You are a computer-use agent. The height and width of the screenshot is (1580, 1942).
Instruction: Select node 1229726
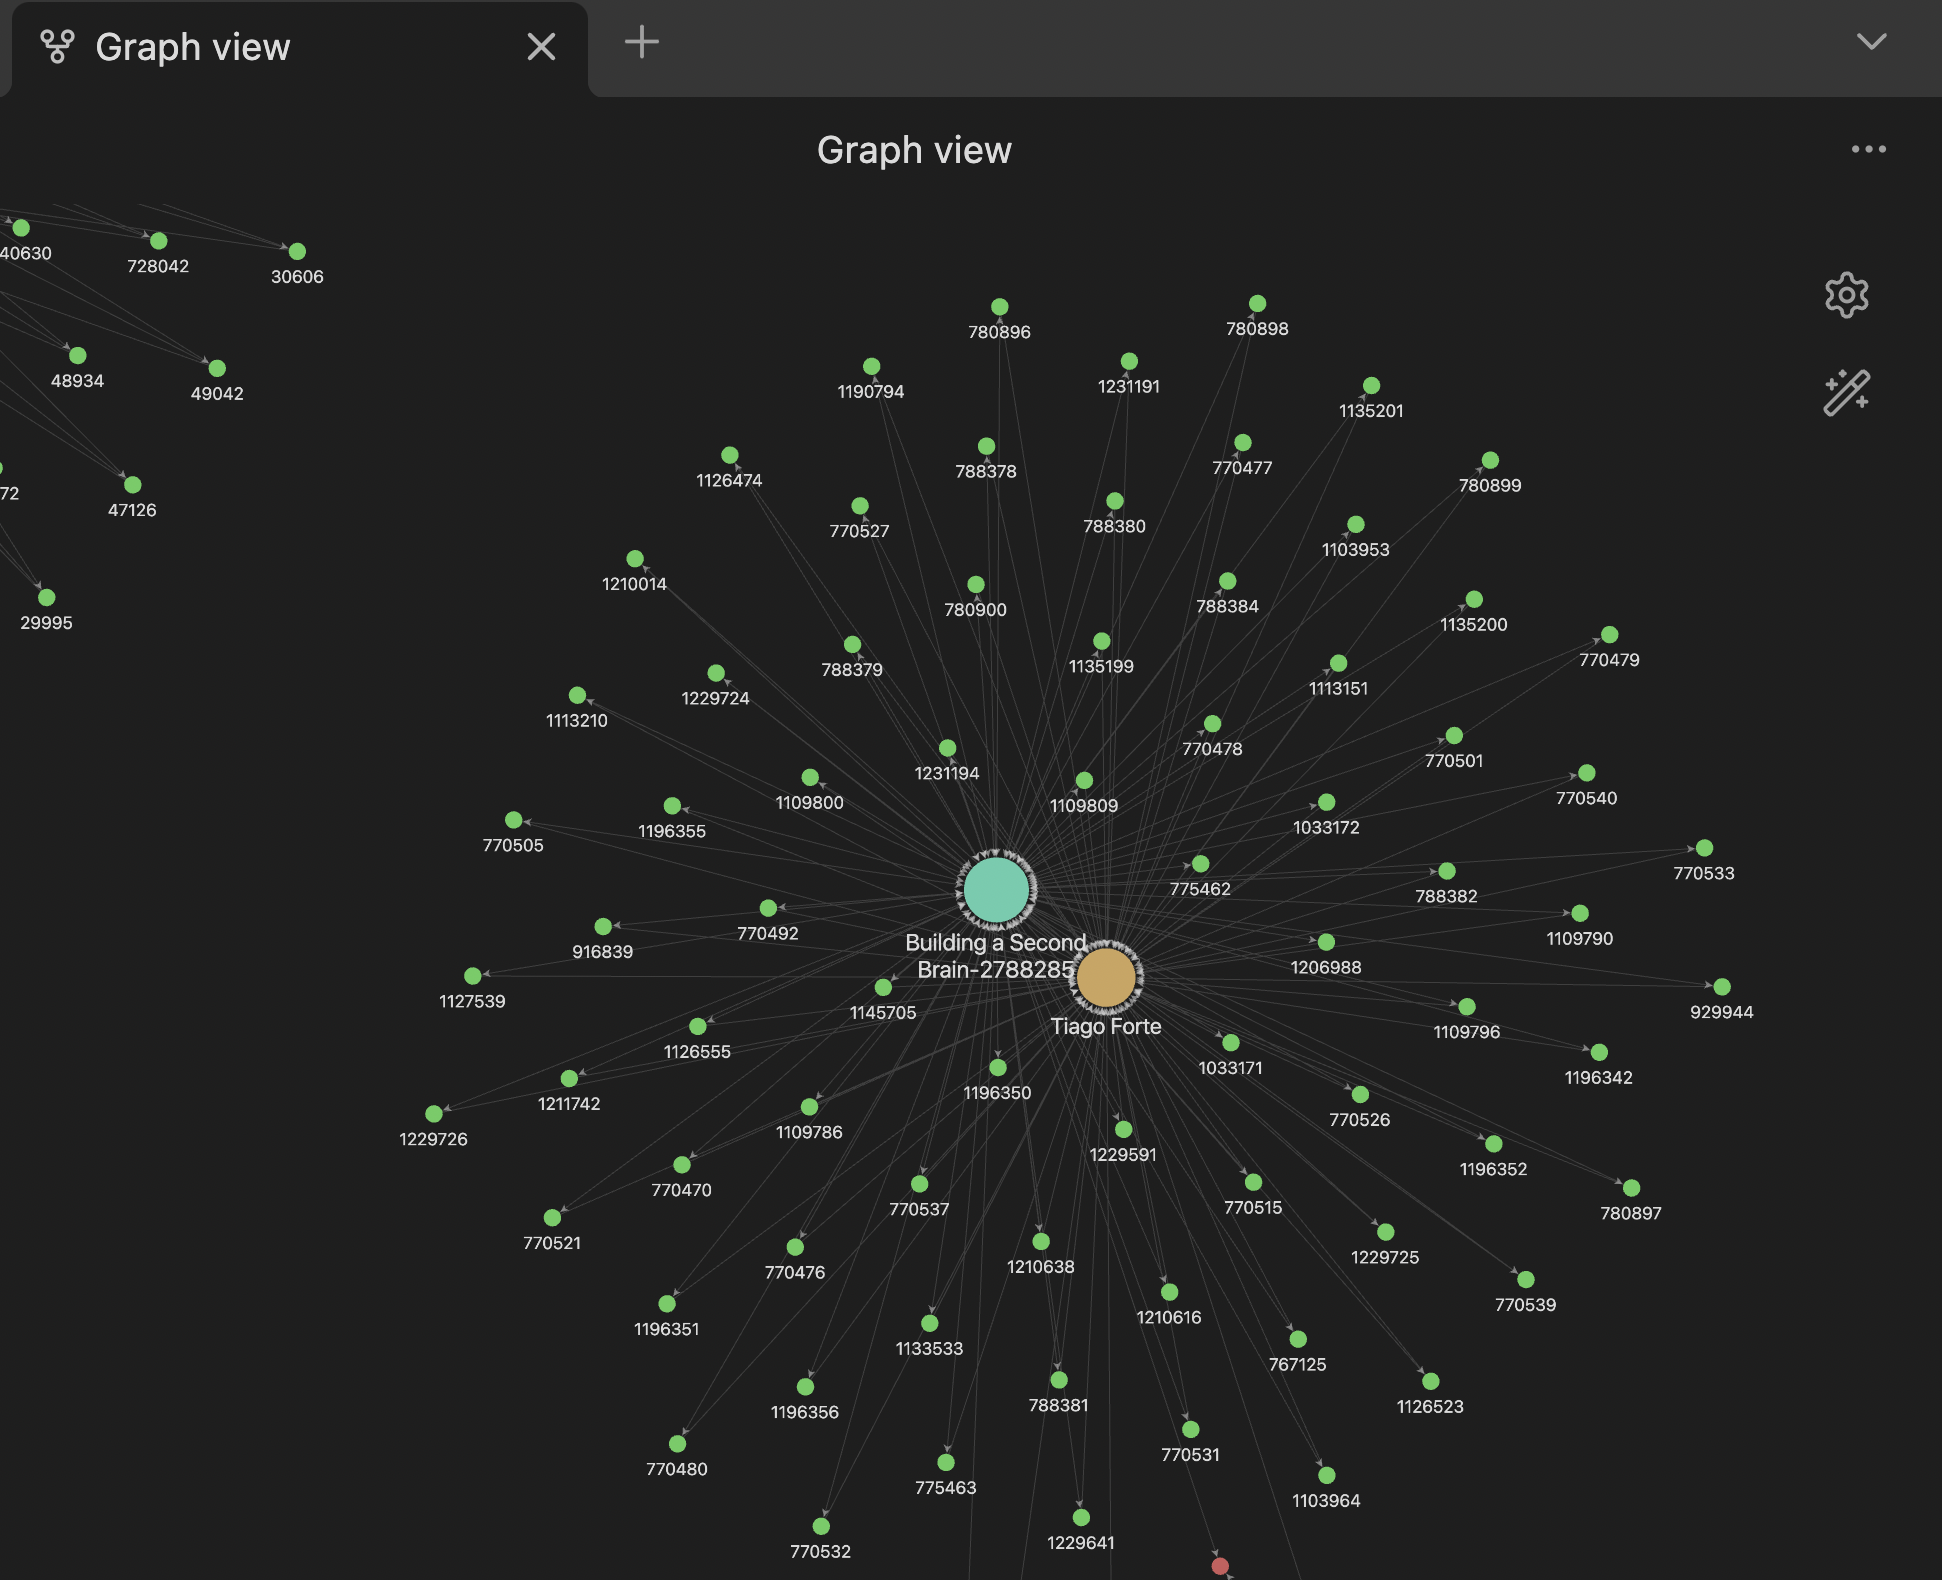pos(433,1114)
